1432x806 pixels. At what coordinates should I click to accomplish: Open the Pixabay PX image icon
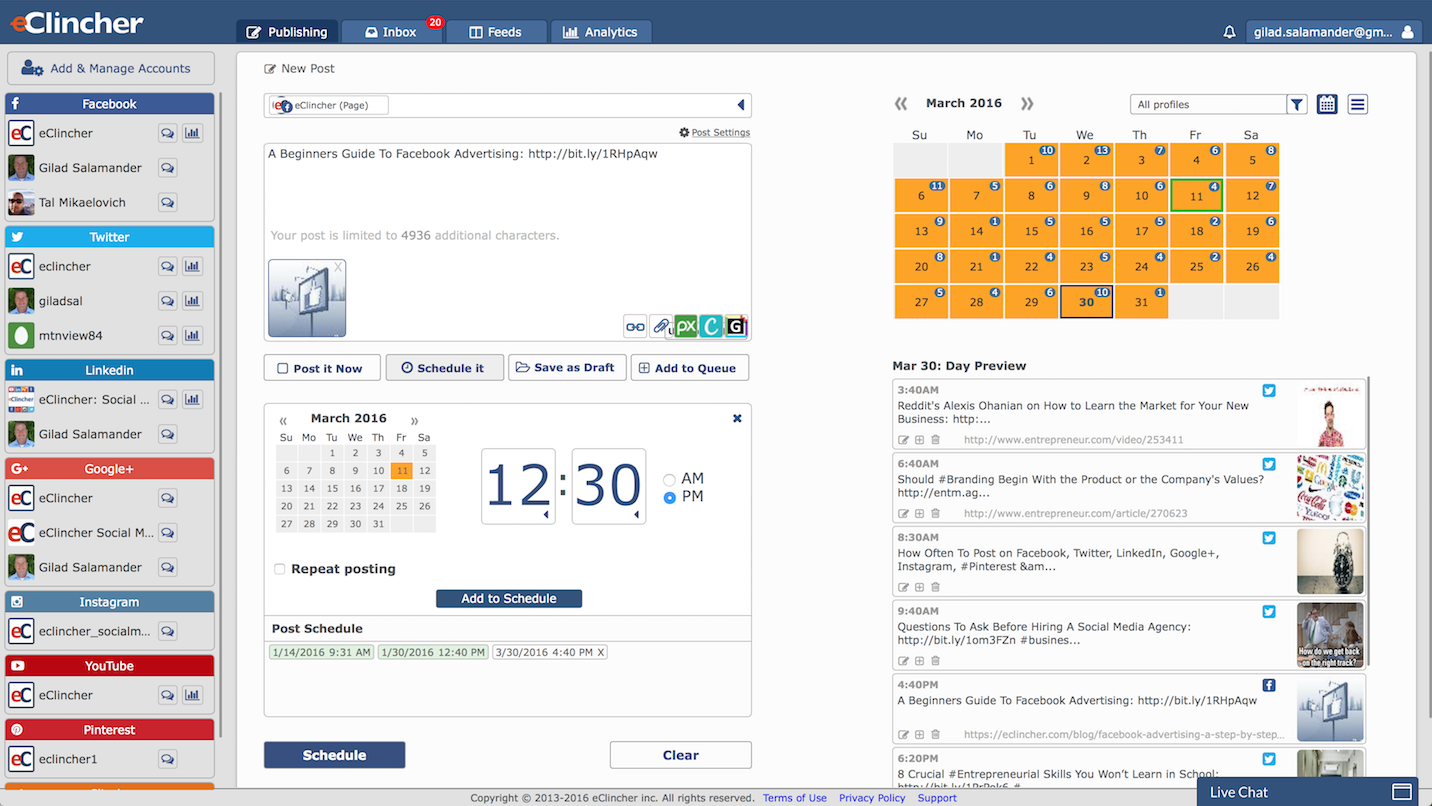pos(686,326)
